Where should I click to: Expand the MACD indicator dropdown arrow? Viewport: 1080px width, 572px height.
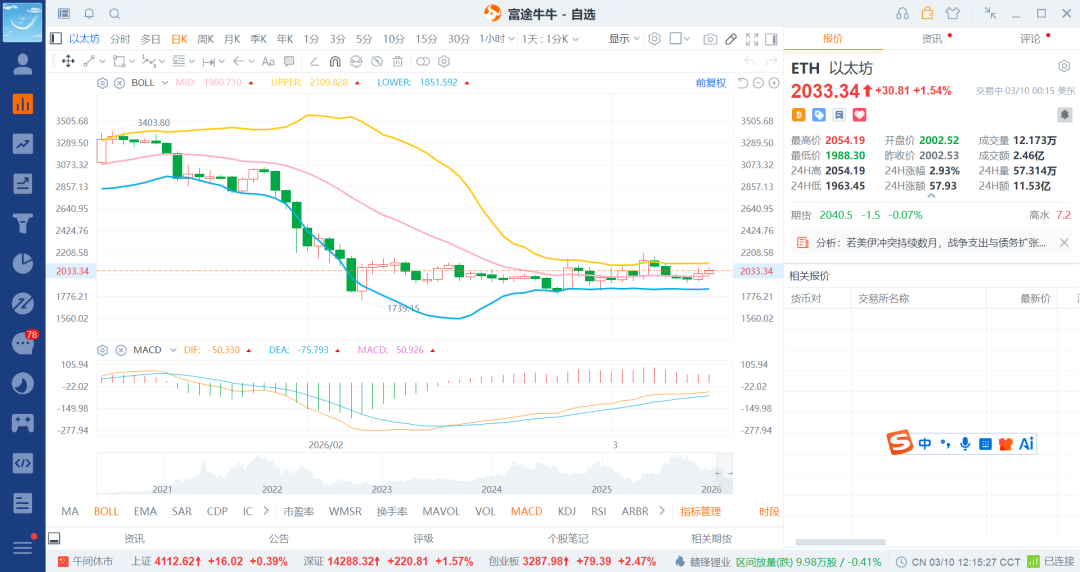(173, 350)
